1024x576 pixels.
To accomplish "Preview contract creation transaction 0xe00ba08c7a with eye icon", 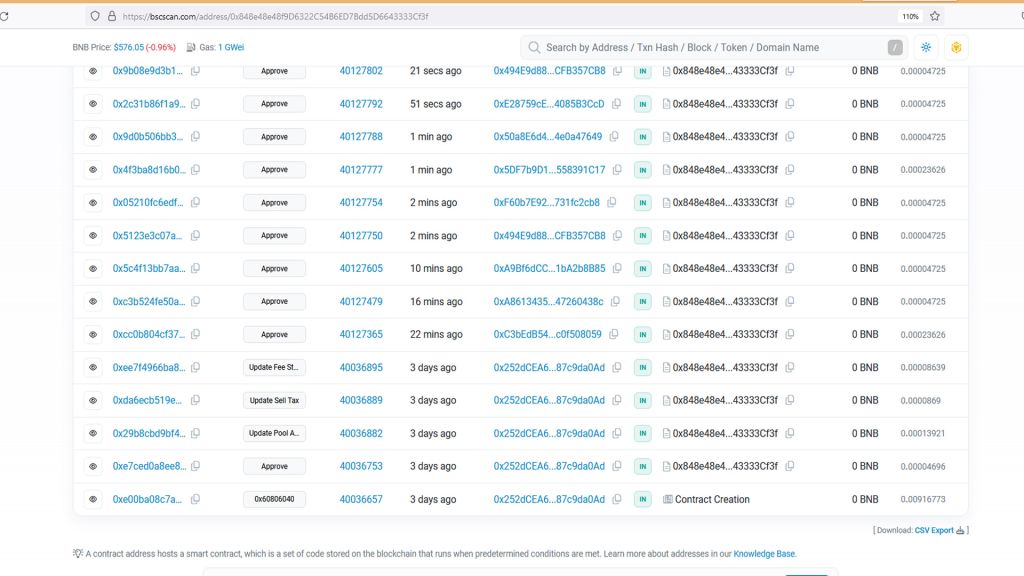I will [92, 499].
